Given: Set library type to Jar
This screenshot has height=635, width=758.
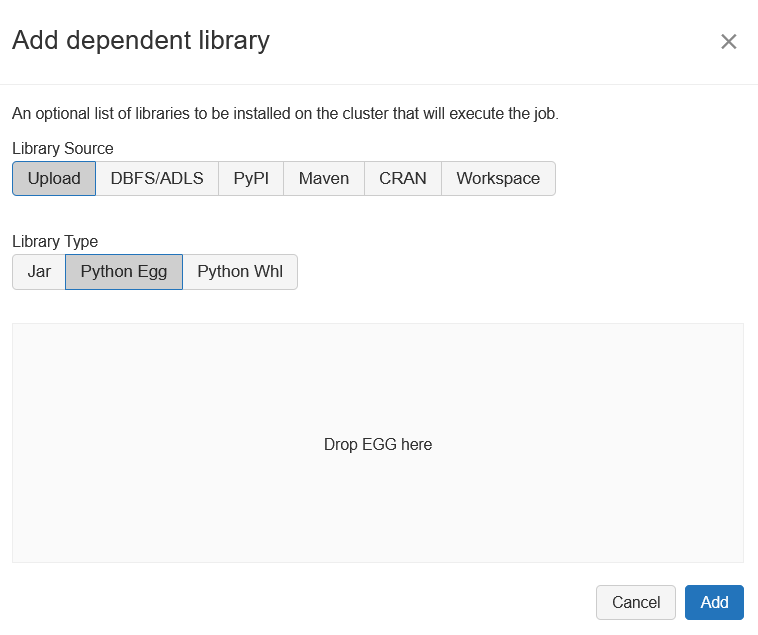Looking at the screenshot, I should click(39, 272).
